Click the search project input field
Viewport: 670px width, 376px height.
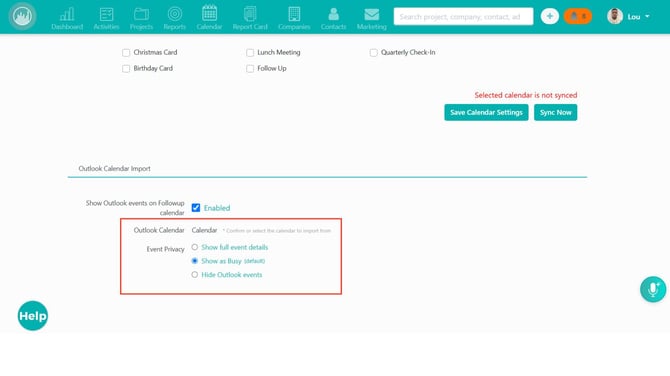point(463,17)
